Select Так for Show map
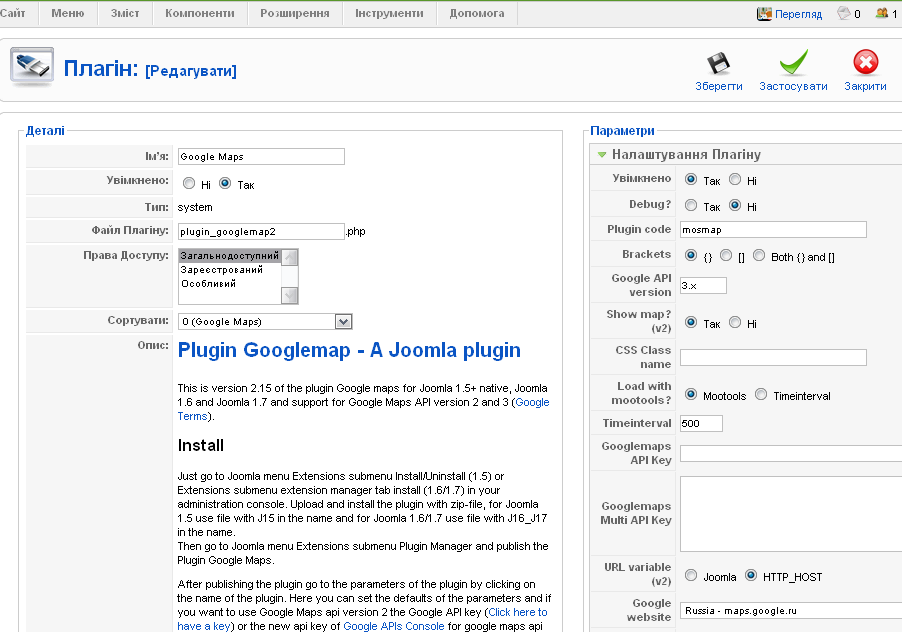This screenshot has height=632, width=902. [691, 323]
